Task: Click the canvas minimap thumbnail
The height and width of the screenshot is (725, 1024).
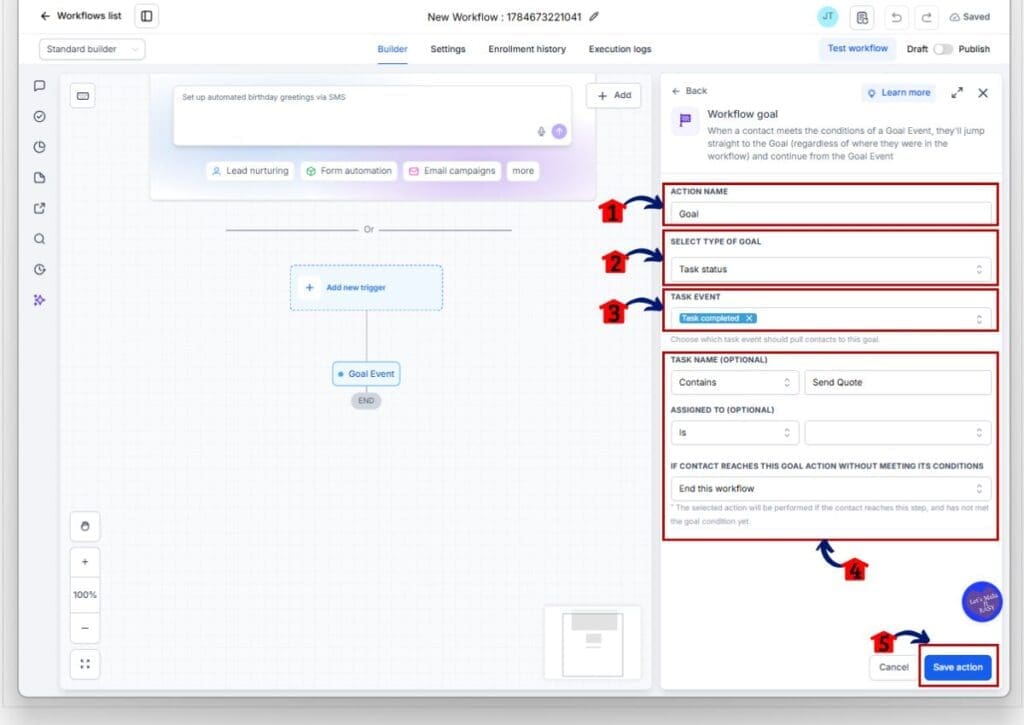Action: pyautogui.click(x=593, y=643)
